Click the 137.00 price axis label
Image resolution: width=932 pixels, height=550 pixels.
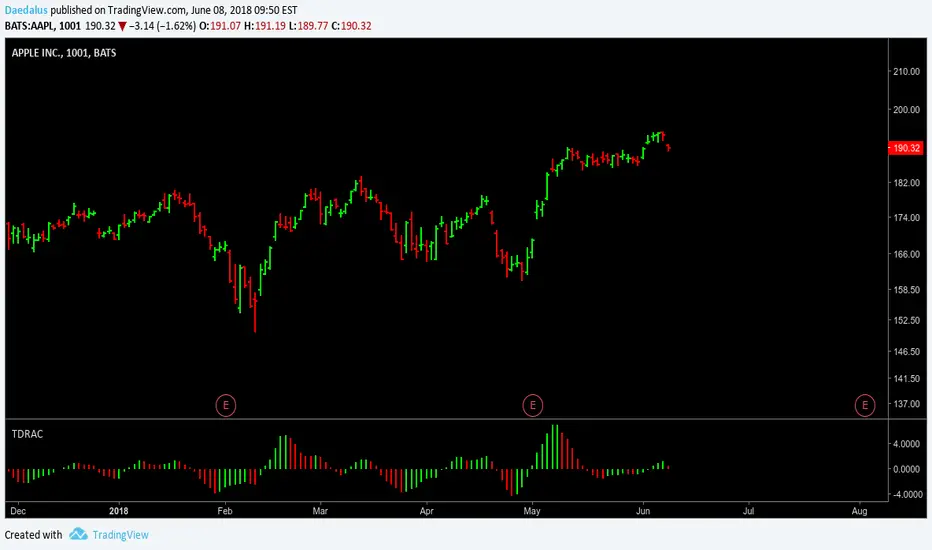(x=906, y=404)
